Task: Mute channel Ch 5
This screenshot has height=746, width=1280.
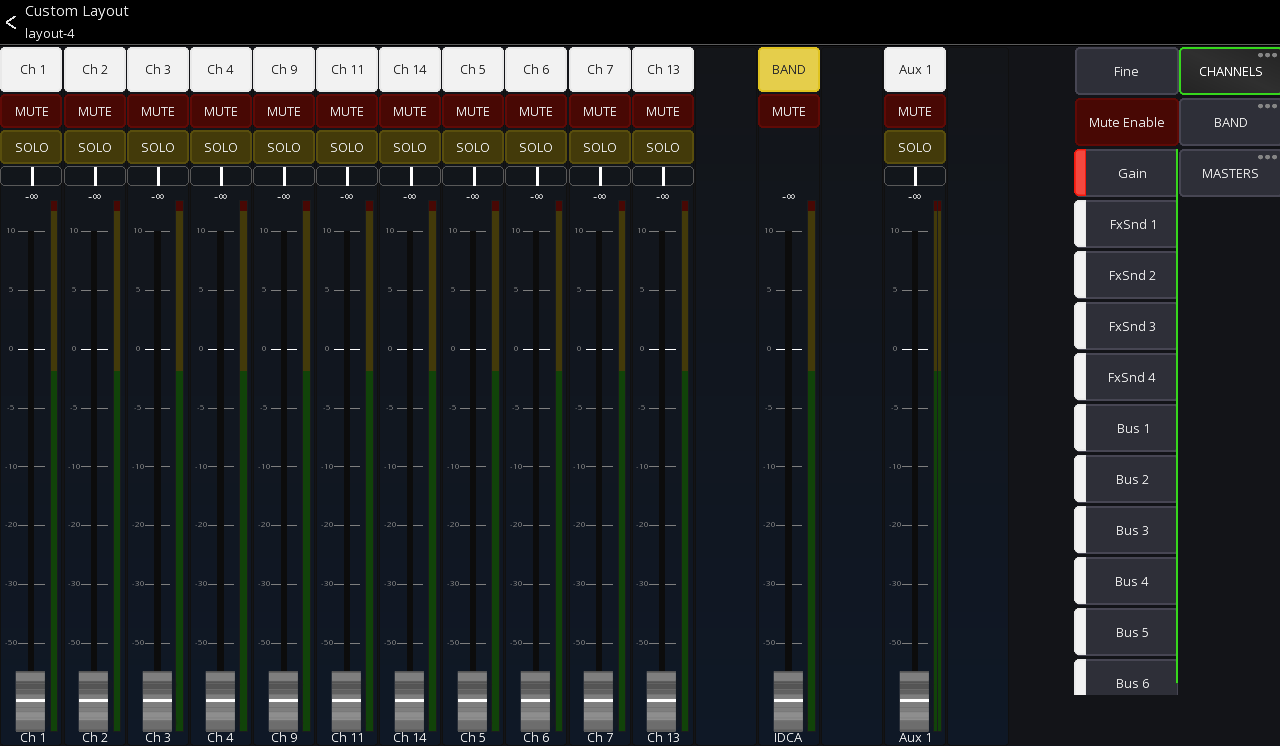Action: [x=473, y=111]
